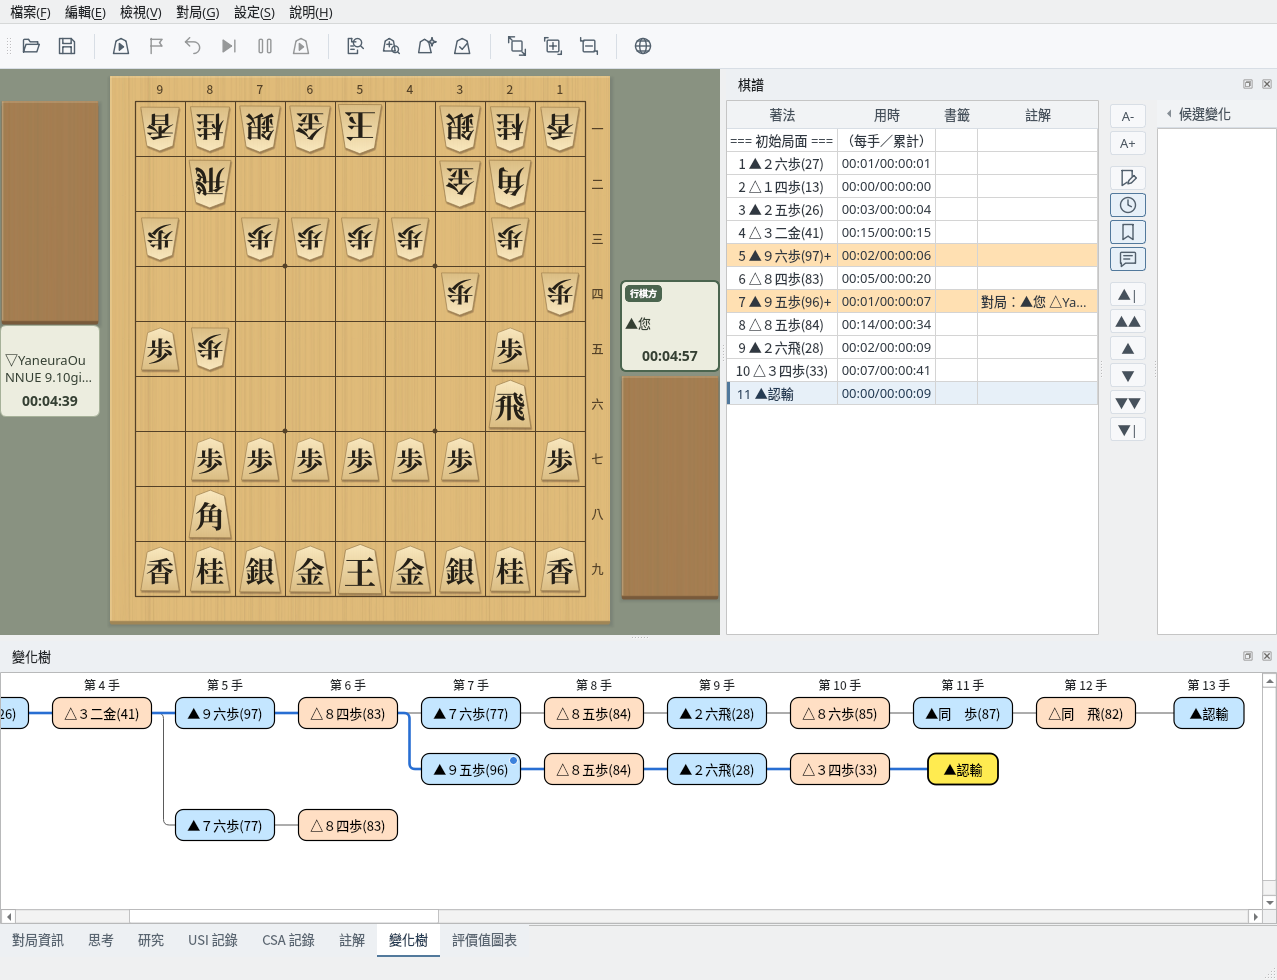Viewport: 1277px width, 980px height.
Task: Click the globe icon in the toolbar
Action: pos(643,46)
